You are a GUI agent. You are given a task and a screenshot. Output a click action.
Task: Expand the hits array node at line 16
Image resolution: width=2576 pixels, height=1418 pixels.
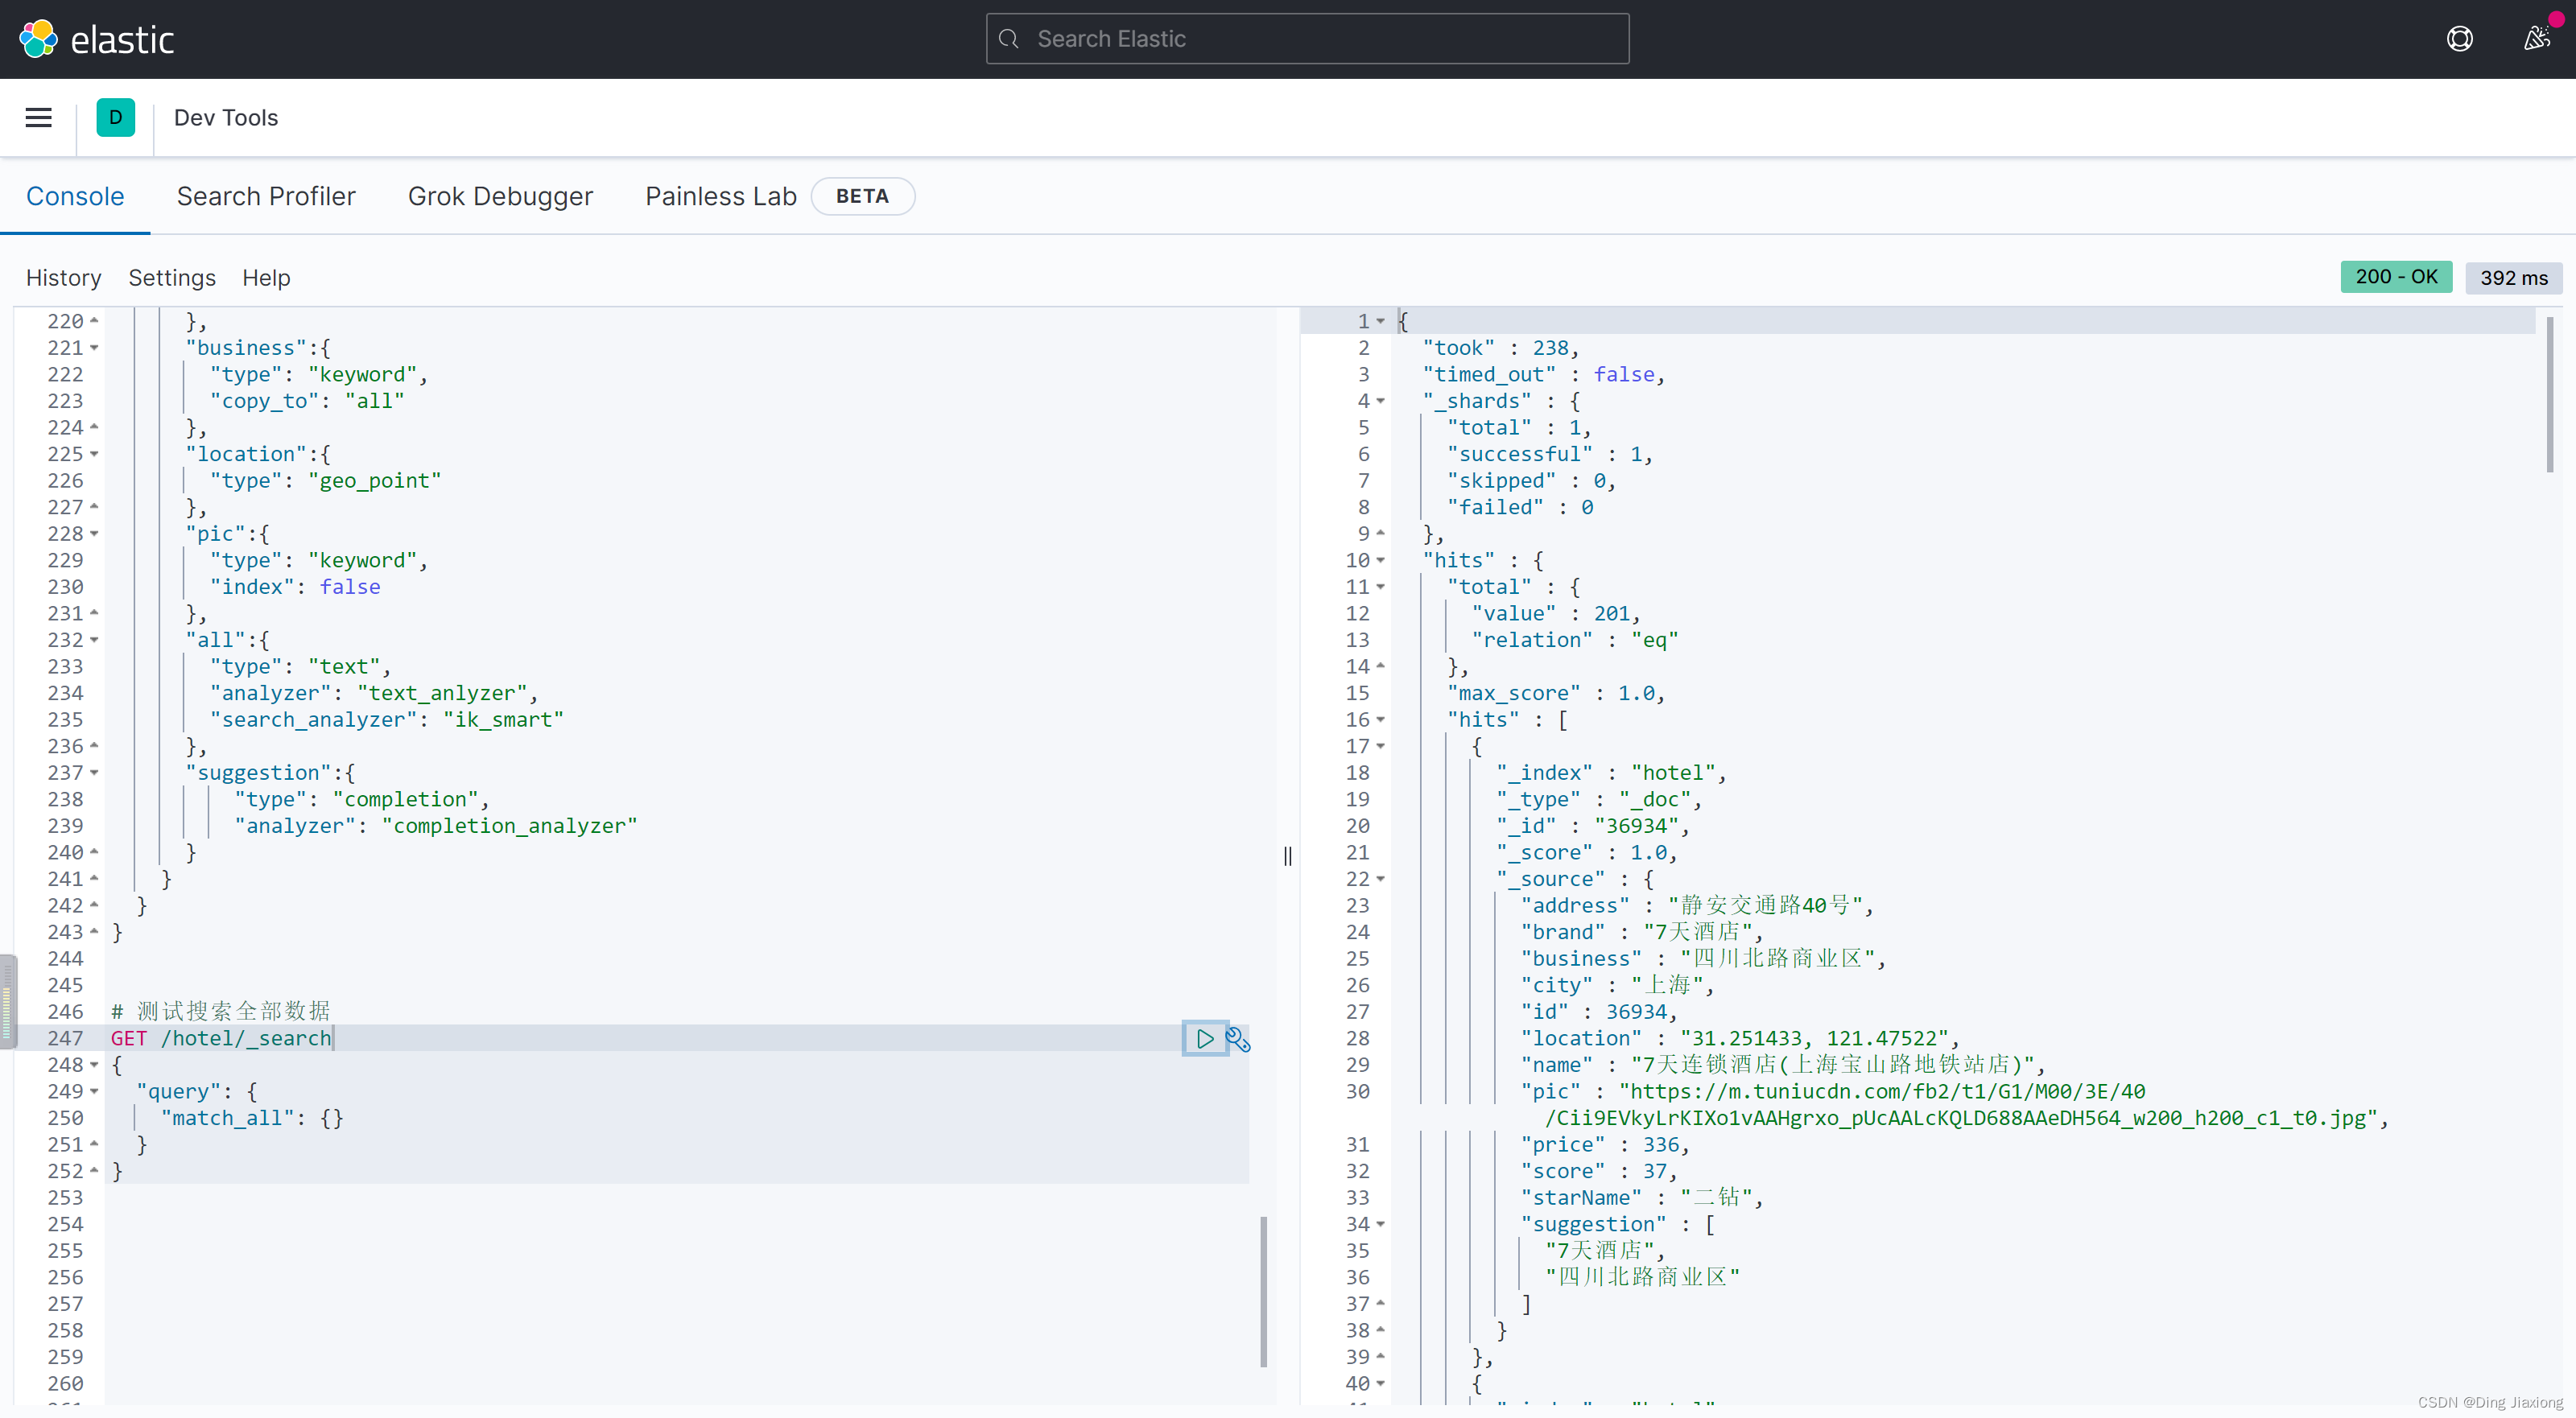1381,719
